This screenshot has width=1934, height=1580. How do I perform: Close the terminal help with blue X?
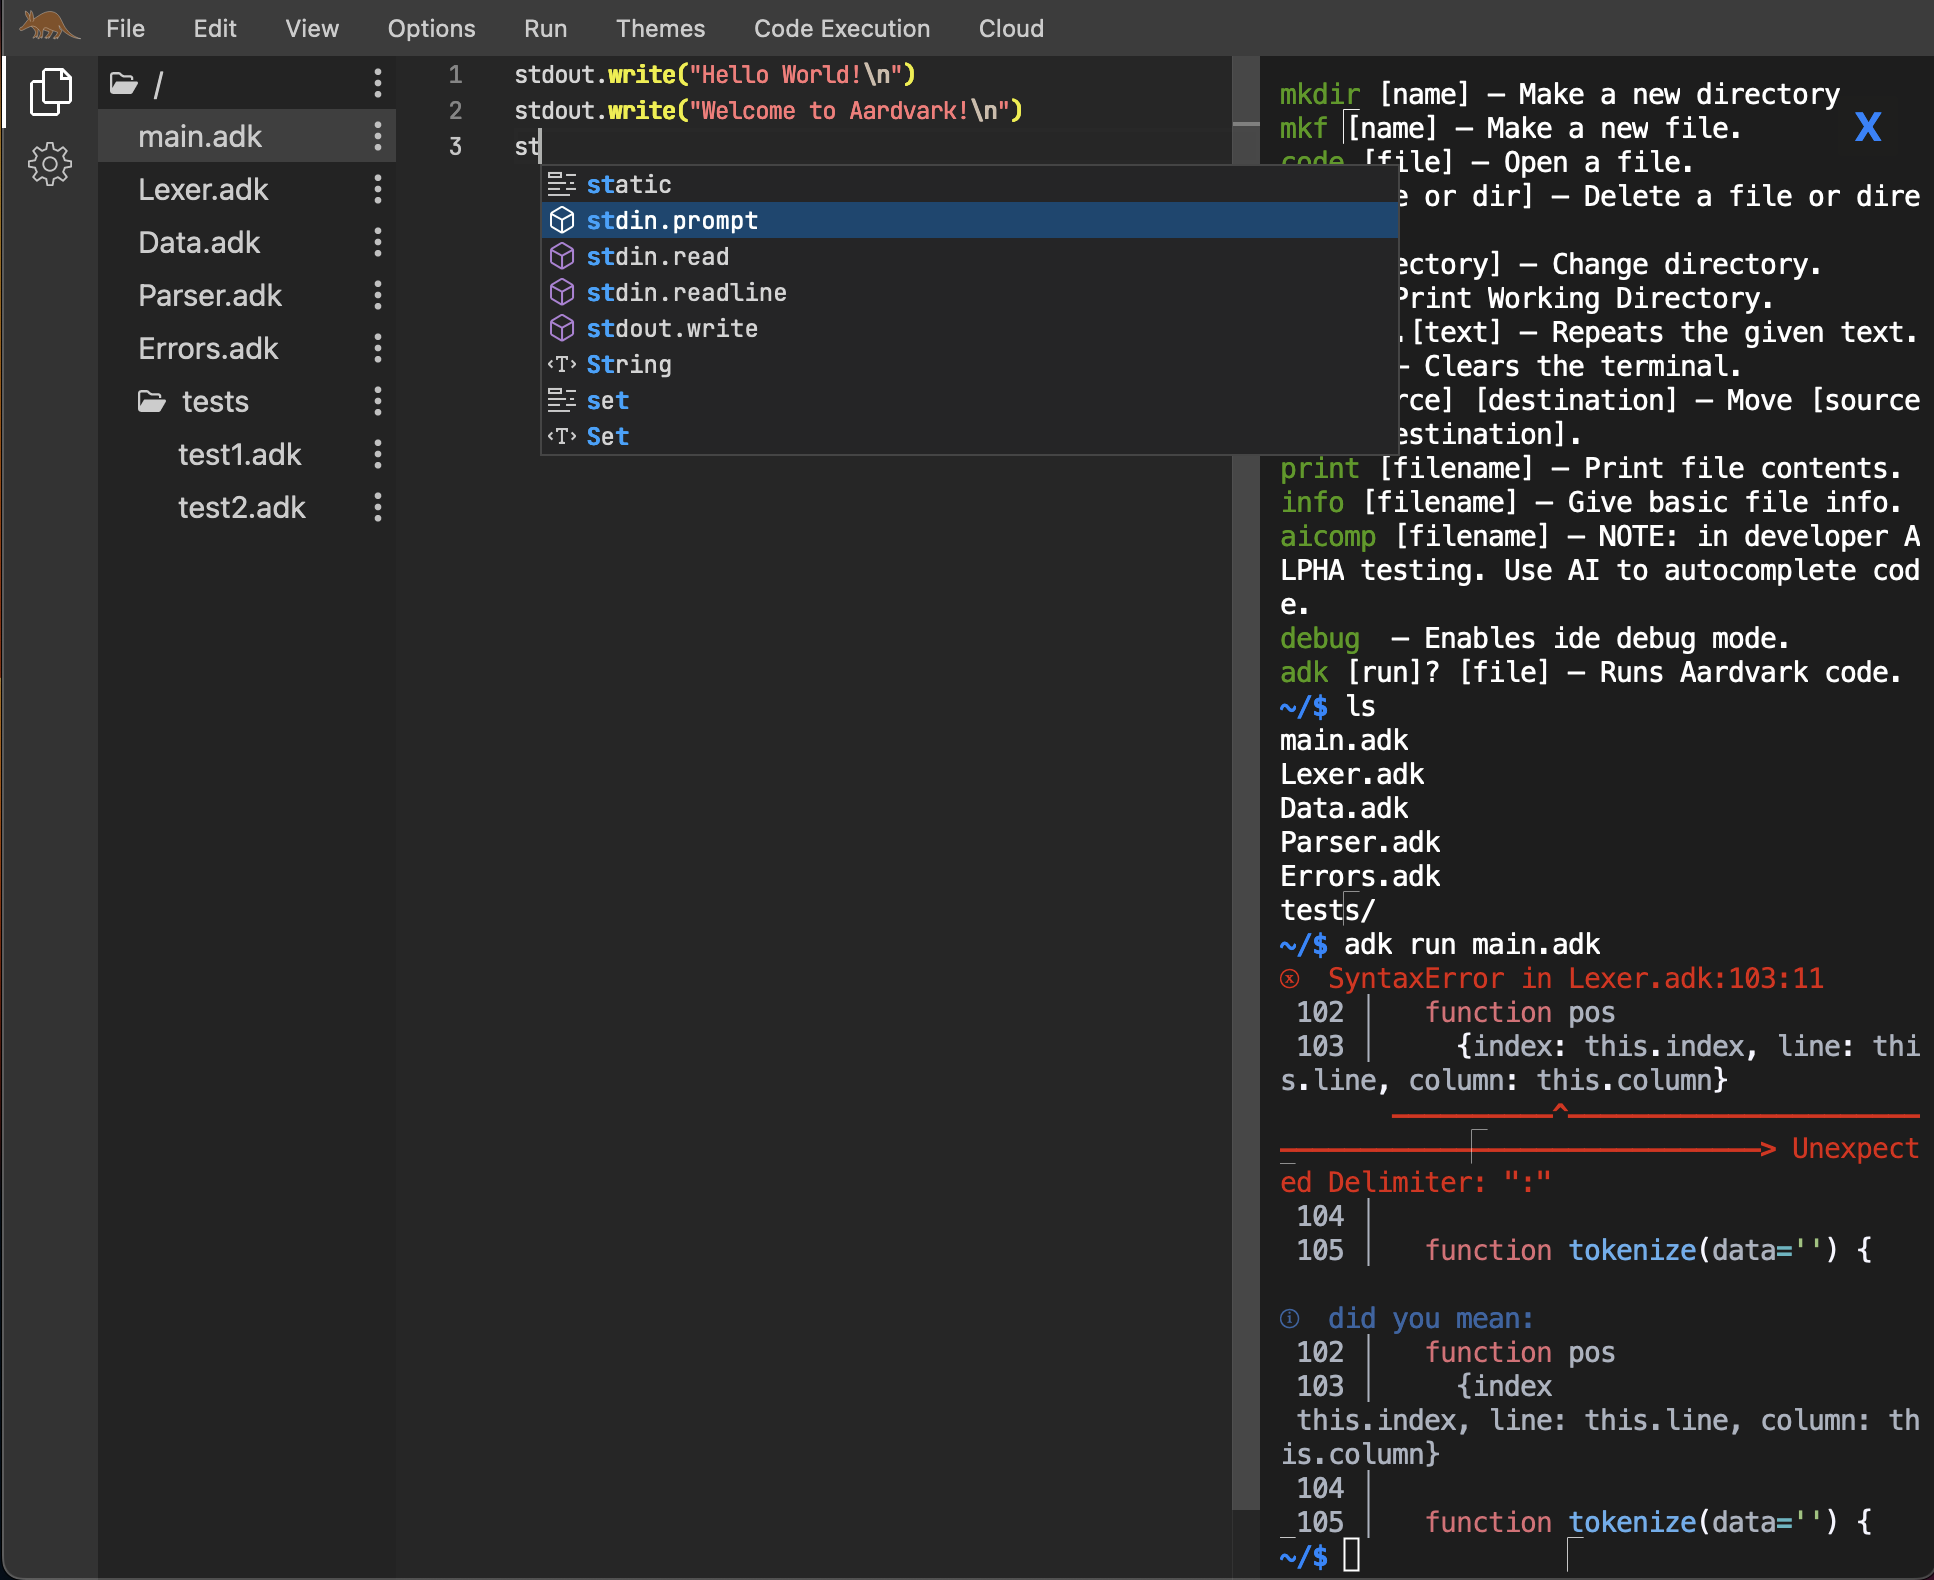(1867, 127)
